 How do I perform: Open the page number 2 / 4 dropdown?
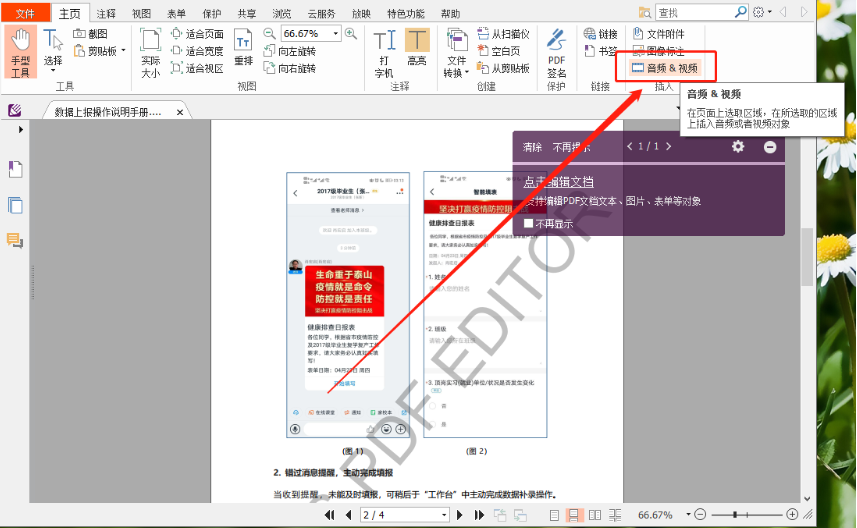444,515
